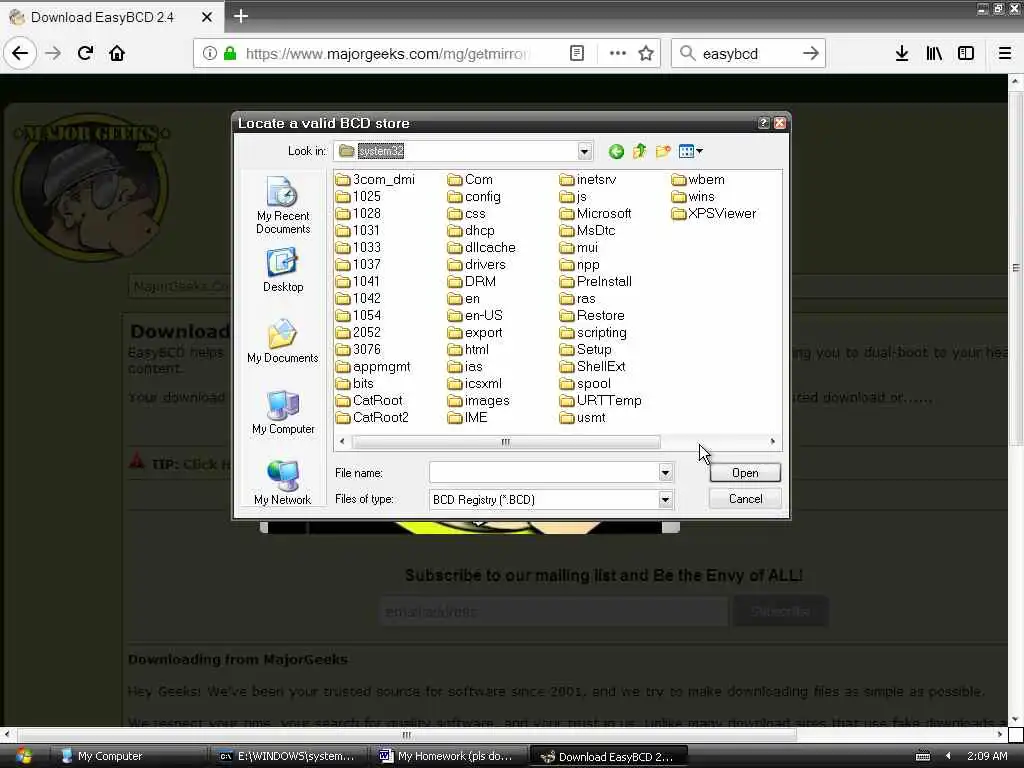Open My Network in places bar
This screenshot has height=768, width=1024.
click(283, 483)
